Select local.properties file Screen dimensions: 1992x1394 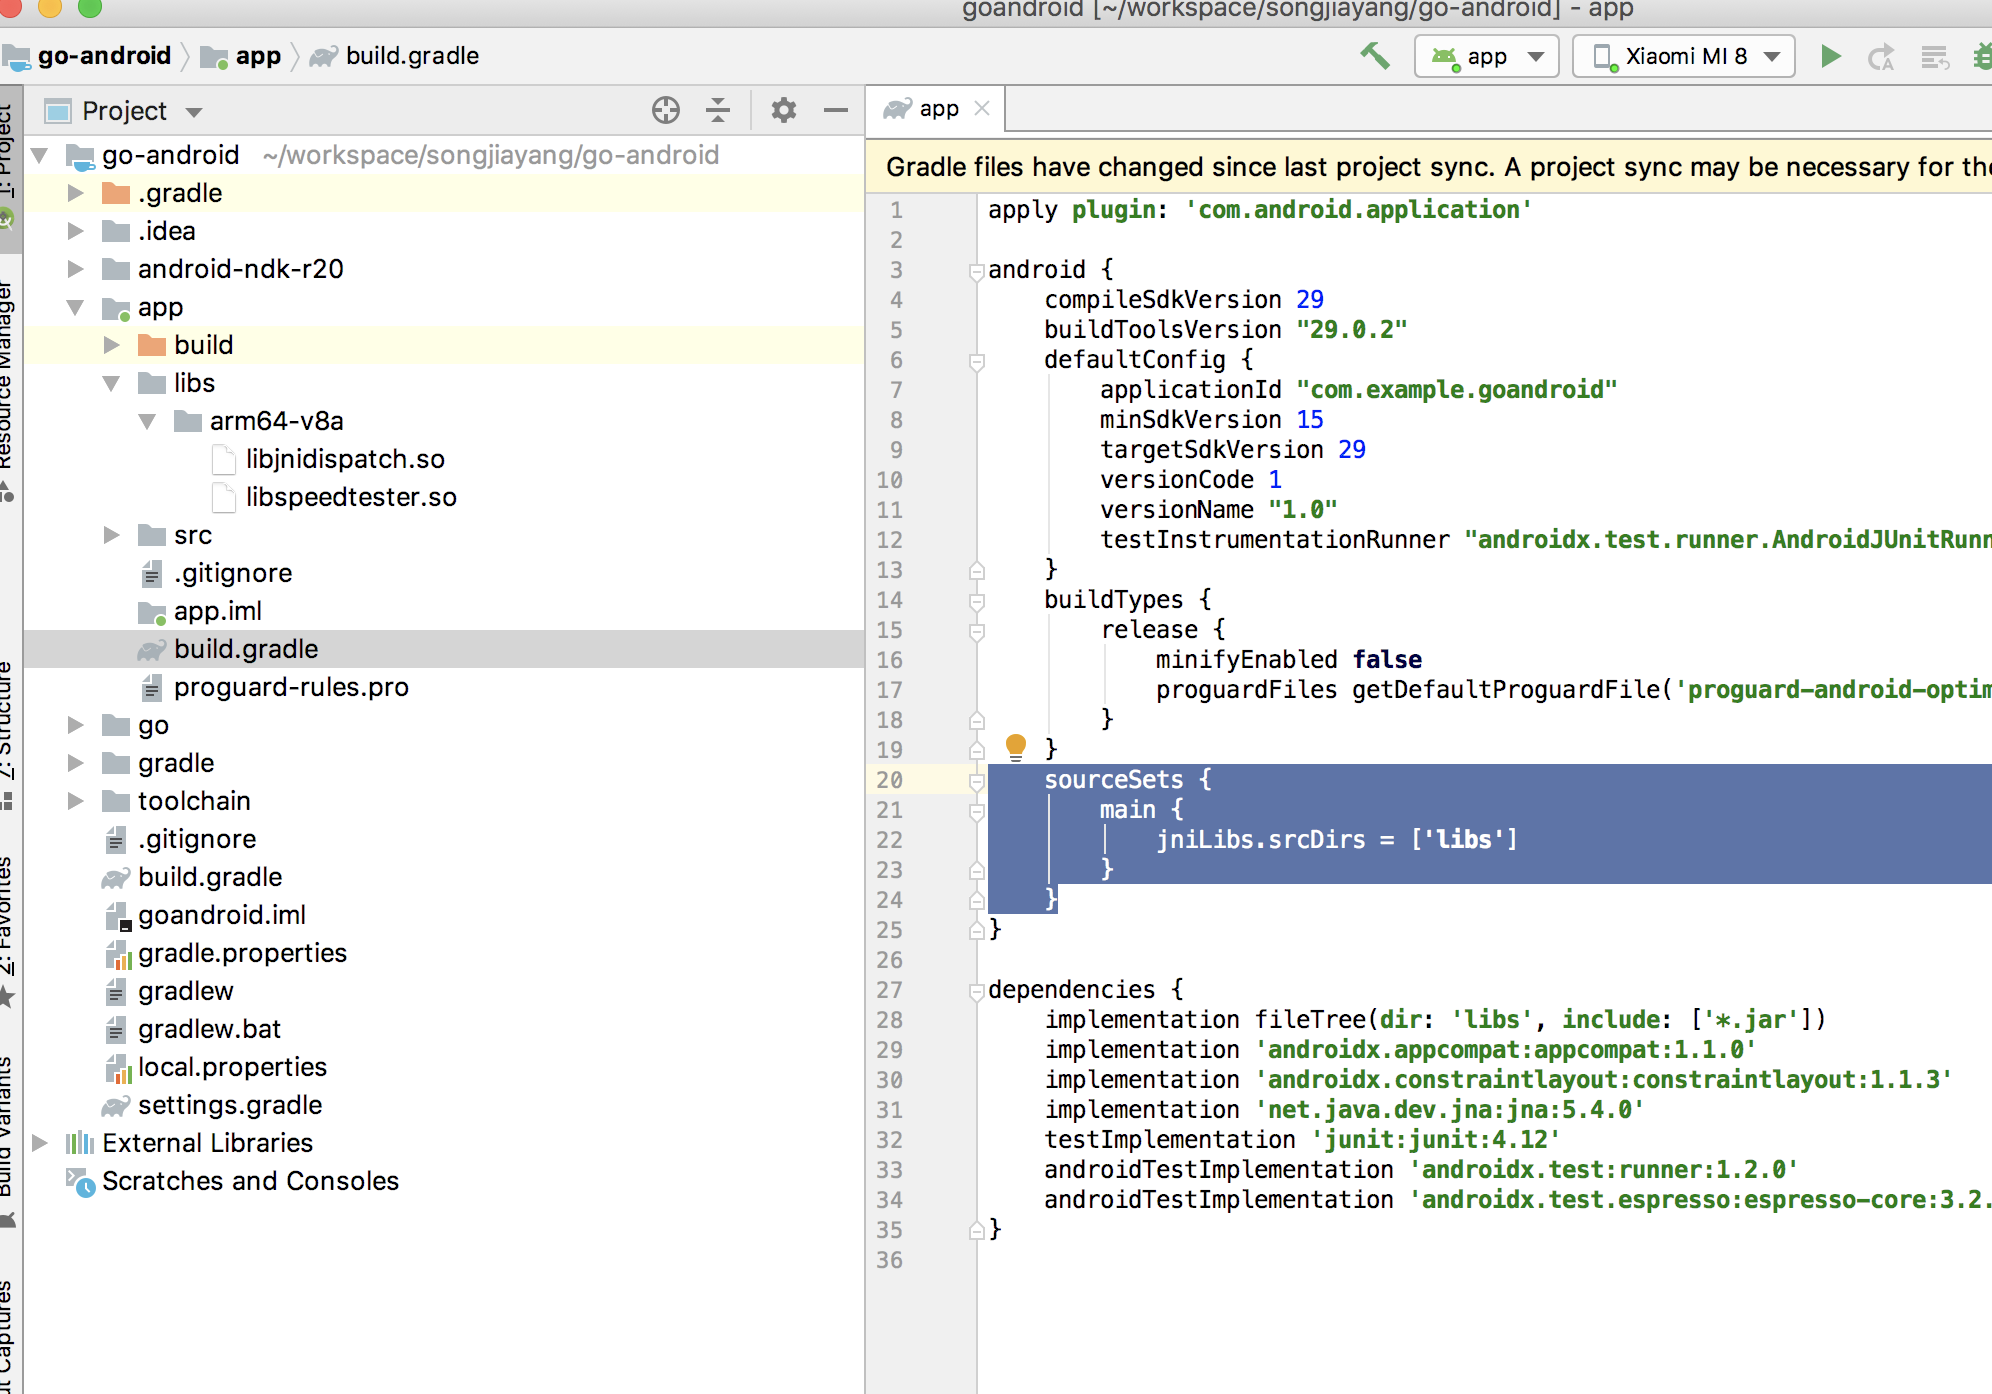[232, 1067]
